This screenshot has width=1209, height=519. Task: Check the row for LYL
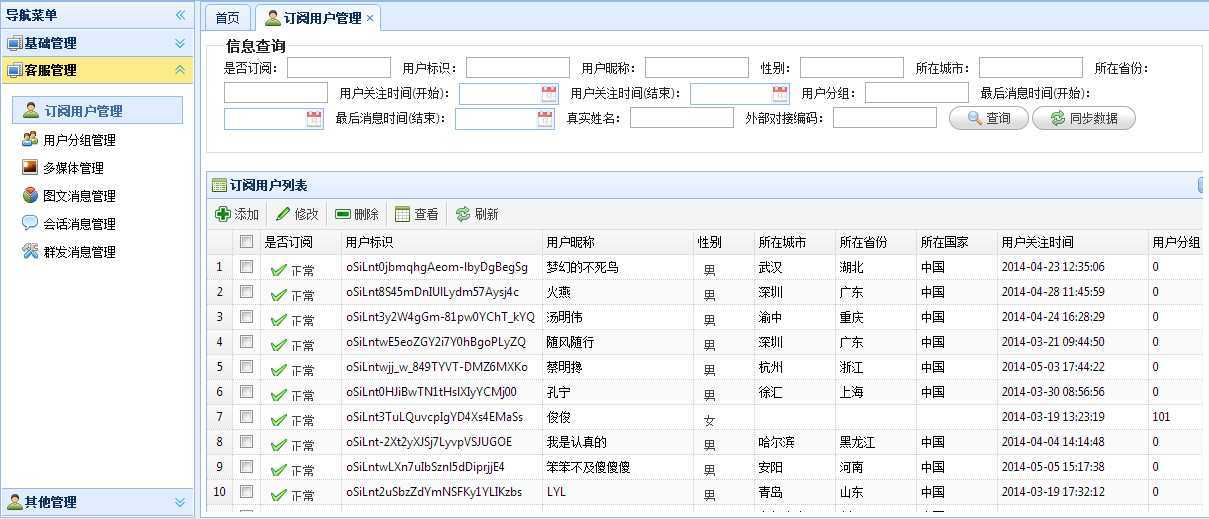[246, 491]
